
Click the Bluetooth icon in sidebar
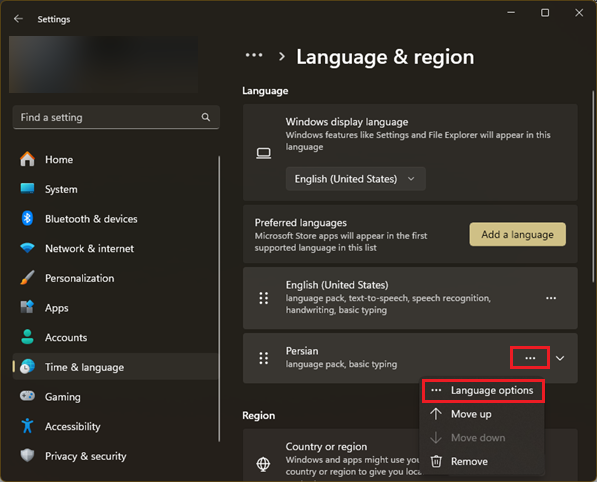point(27,219)
